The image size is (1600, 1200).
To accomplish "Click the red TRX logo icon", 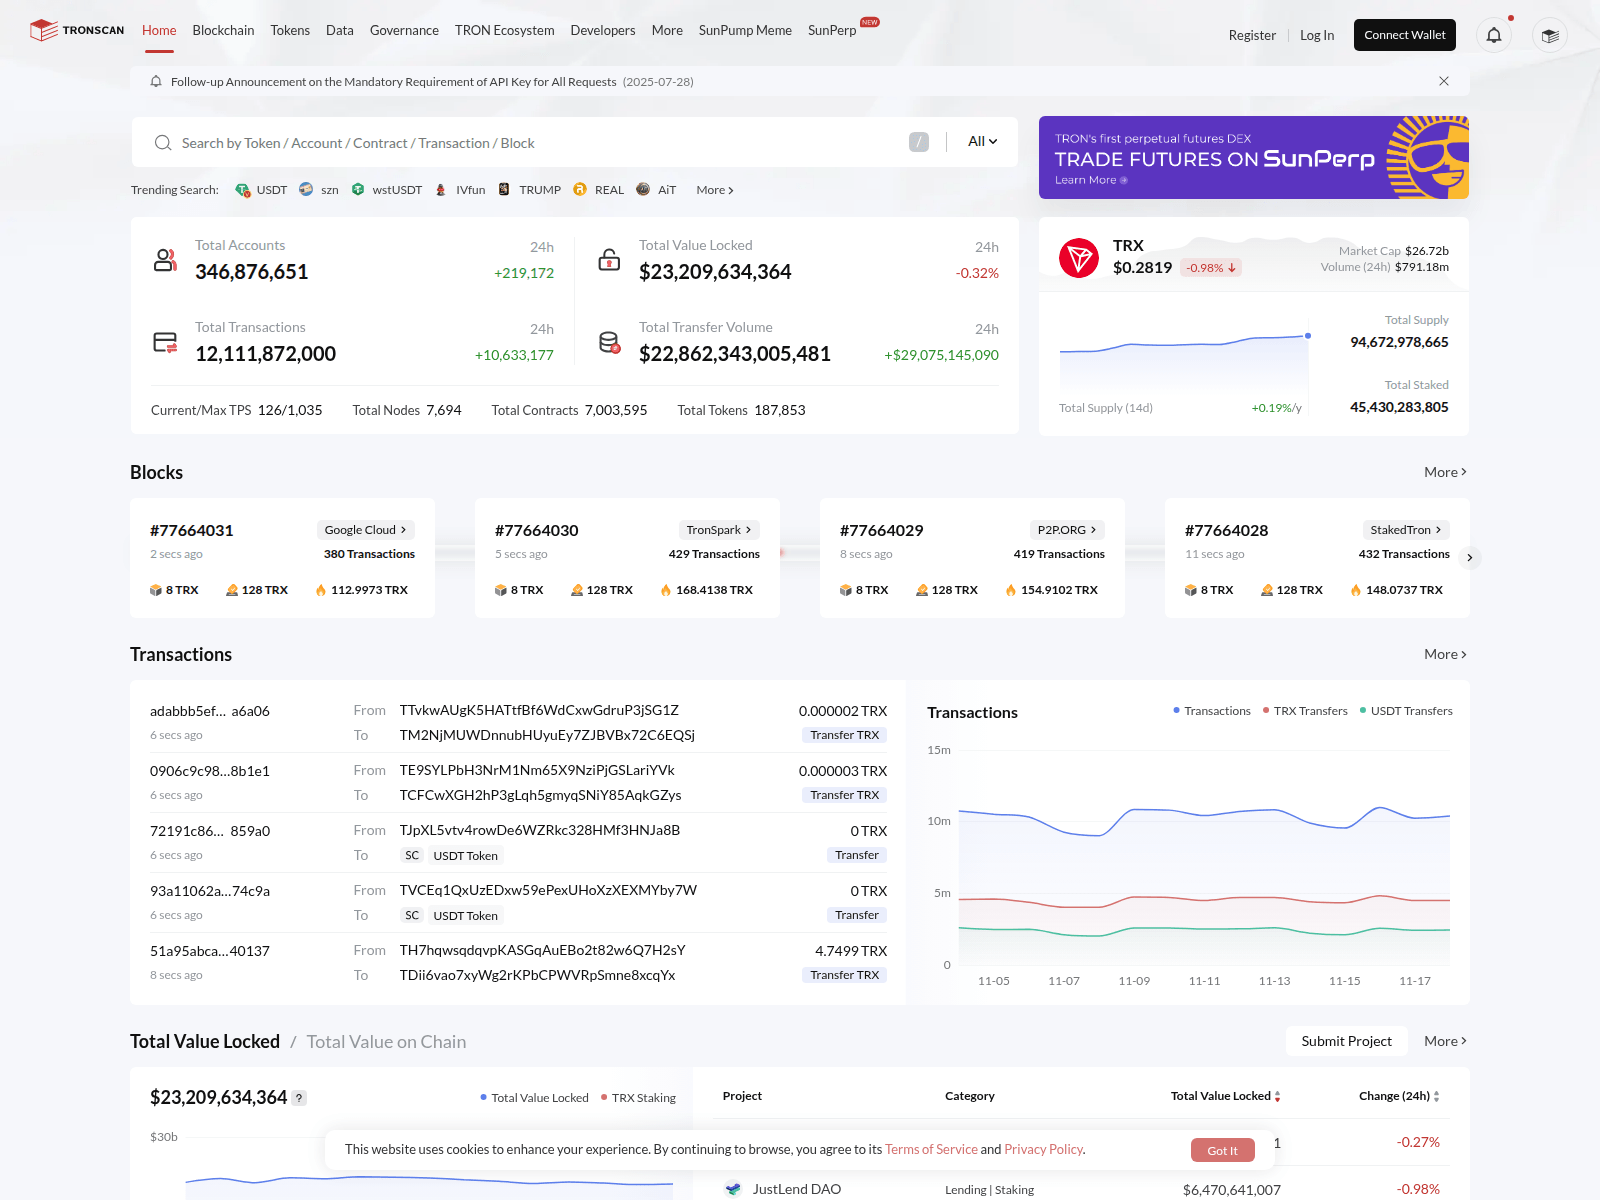I will [1079, 258].
